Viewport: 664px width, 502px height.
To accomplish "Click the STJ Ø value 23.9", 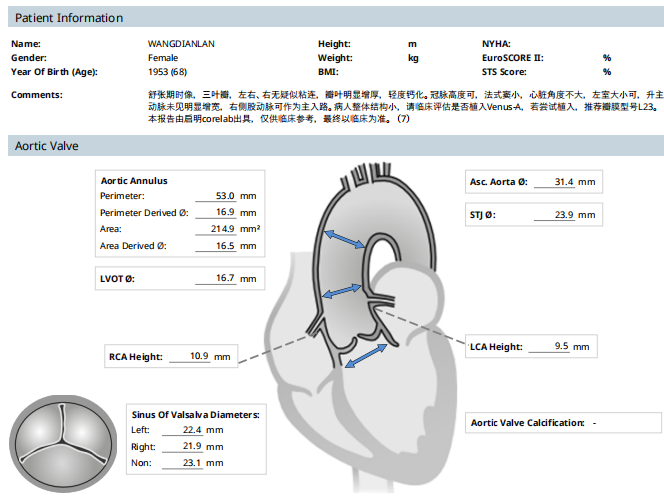I will (563, 215).
